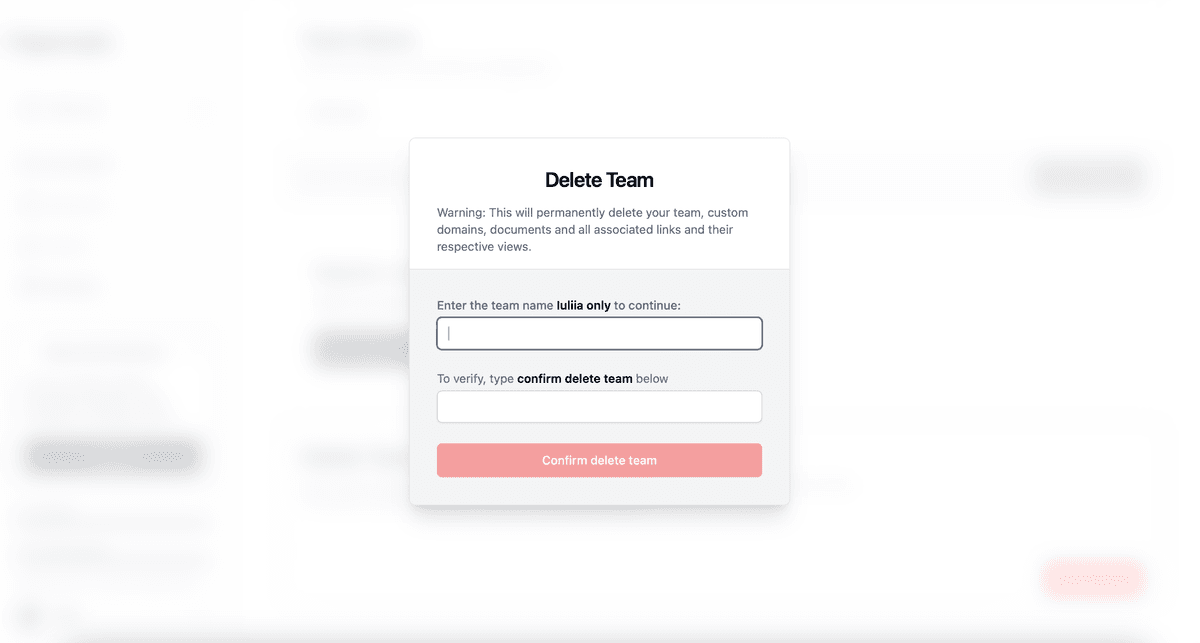1200x643 pixels.
Task: Click the blurred dark button left of dialog
Action: [360, 350]
